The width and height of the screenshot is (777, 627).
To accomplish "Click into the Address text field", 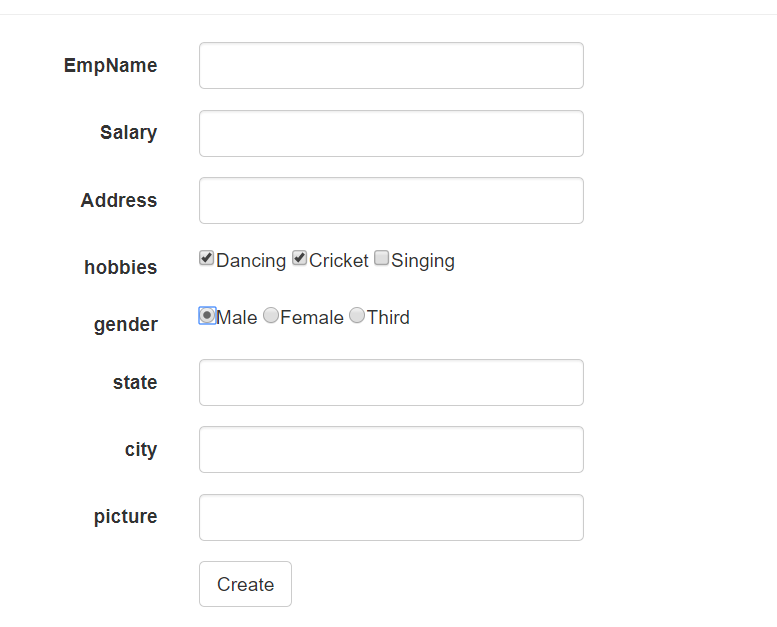I will tap(391, 201).
